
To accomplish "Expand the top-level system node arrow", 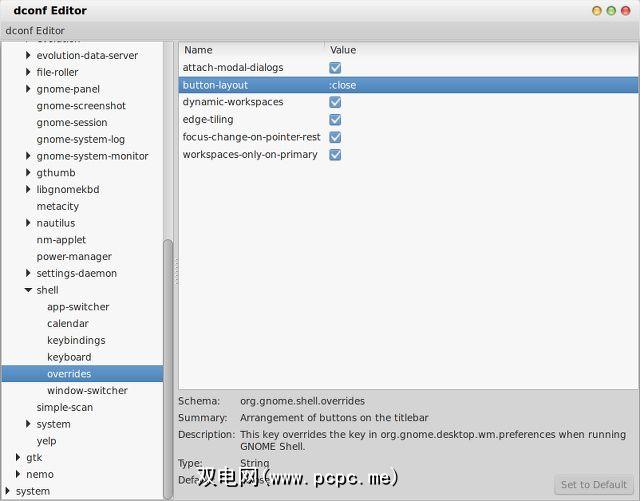I will tap(7, 491).
